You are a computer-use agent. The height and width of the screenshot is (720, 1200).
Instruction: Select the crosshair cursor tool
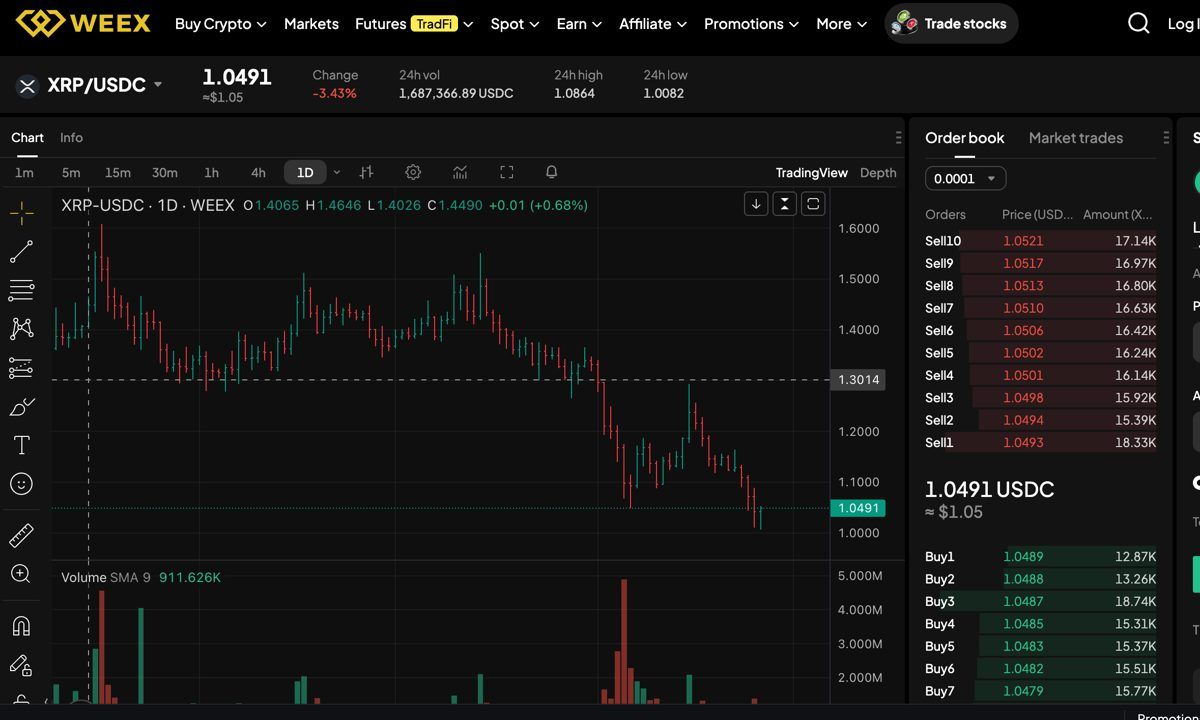pos(21,212)
